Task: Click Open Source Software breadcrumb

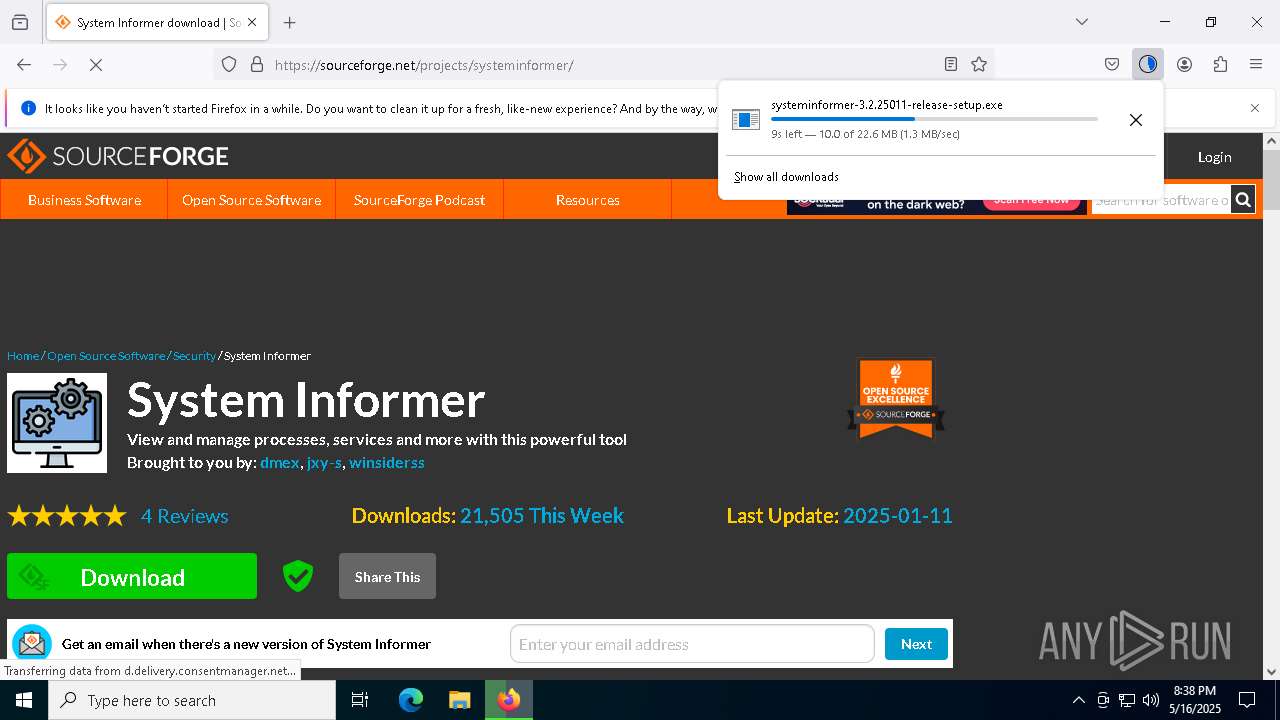Action: [x=106, y=356]
